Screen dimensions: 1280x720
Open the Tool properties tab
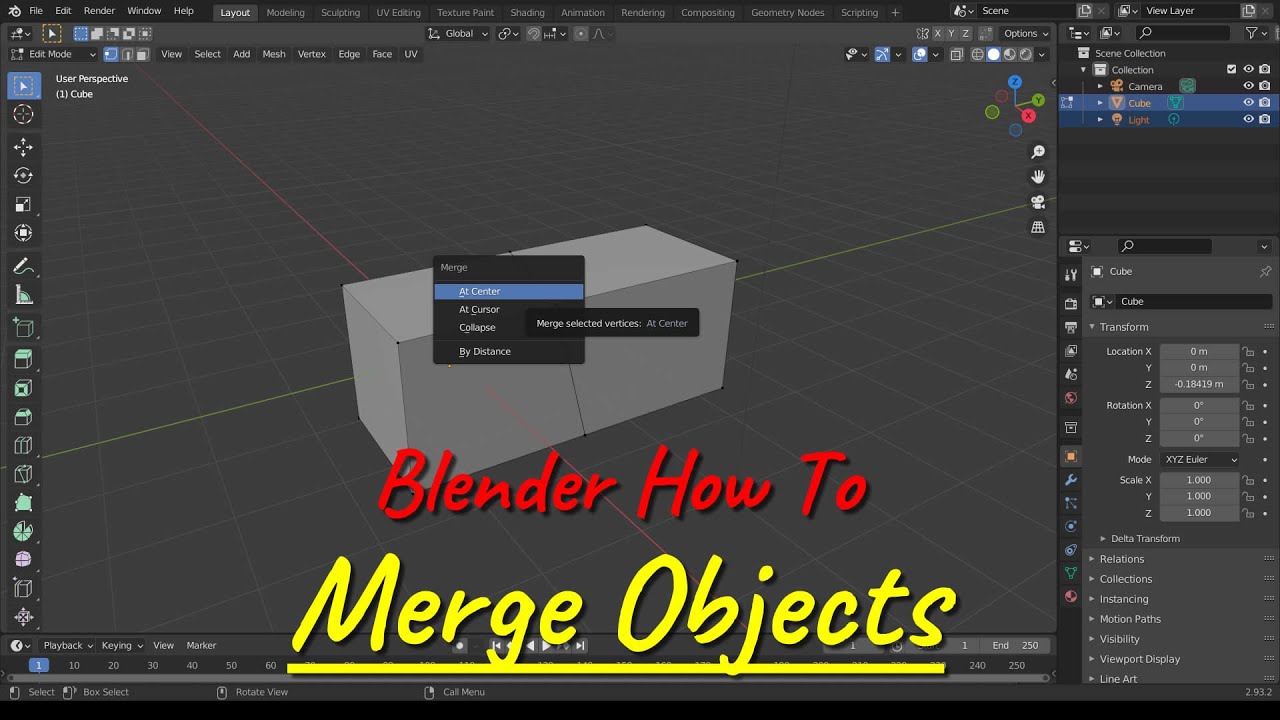(1071, 275)
